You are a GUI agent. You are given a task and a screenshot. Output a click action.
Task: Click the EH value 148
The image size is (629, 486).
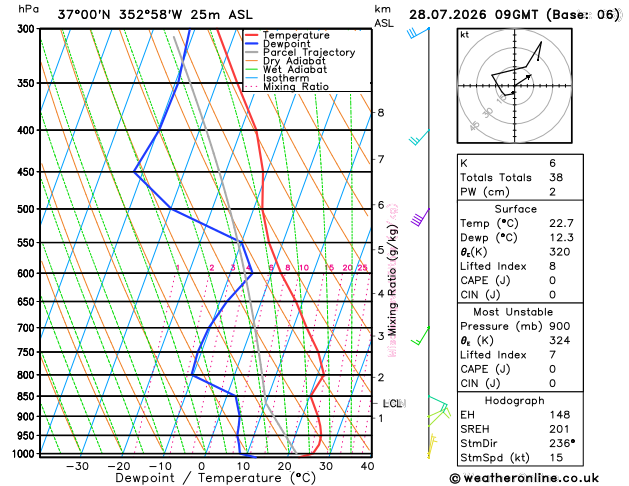[x=560, y=415]
